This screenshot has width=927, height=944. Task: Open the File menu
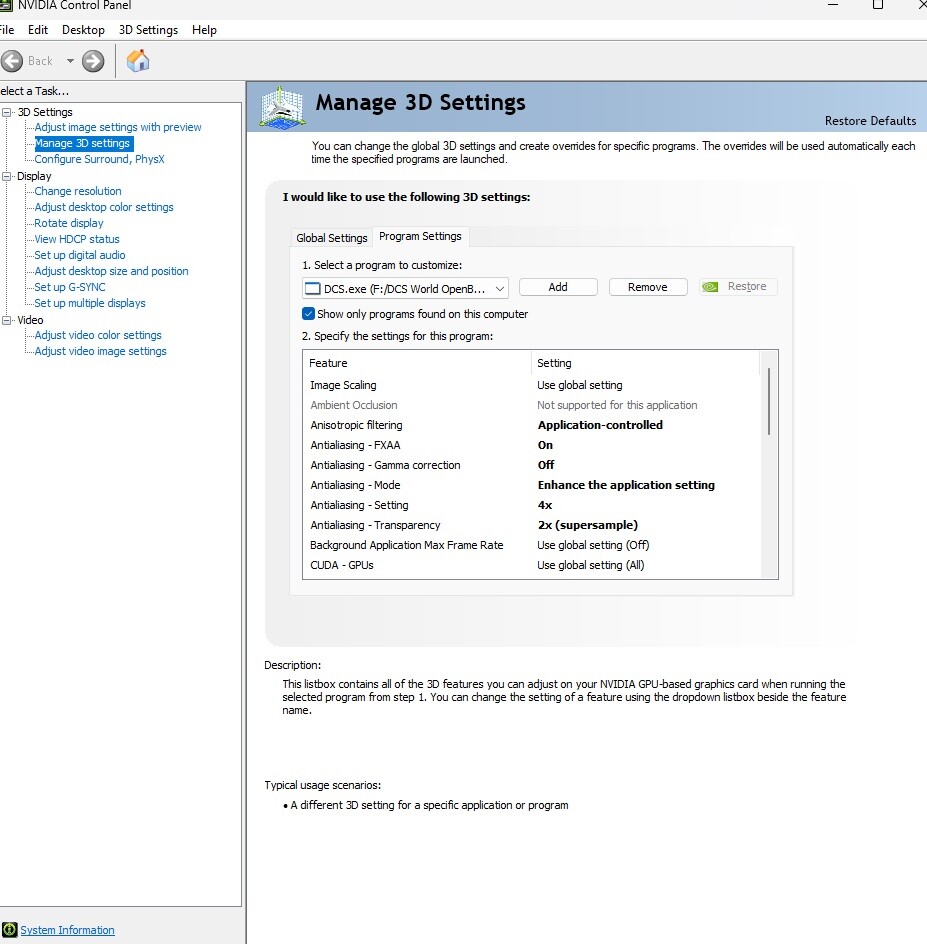pyautogui.click(x=7, y=30)
